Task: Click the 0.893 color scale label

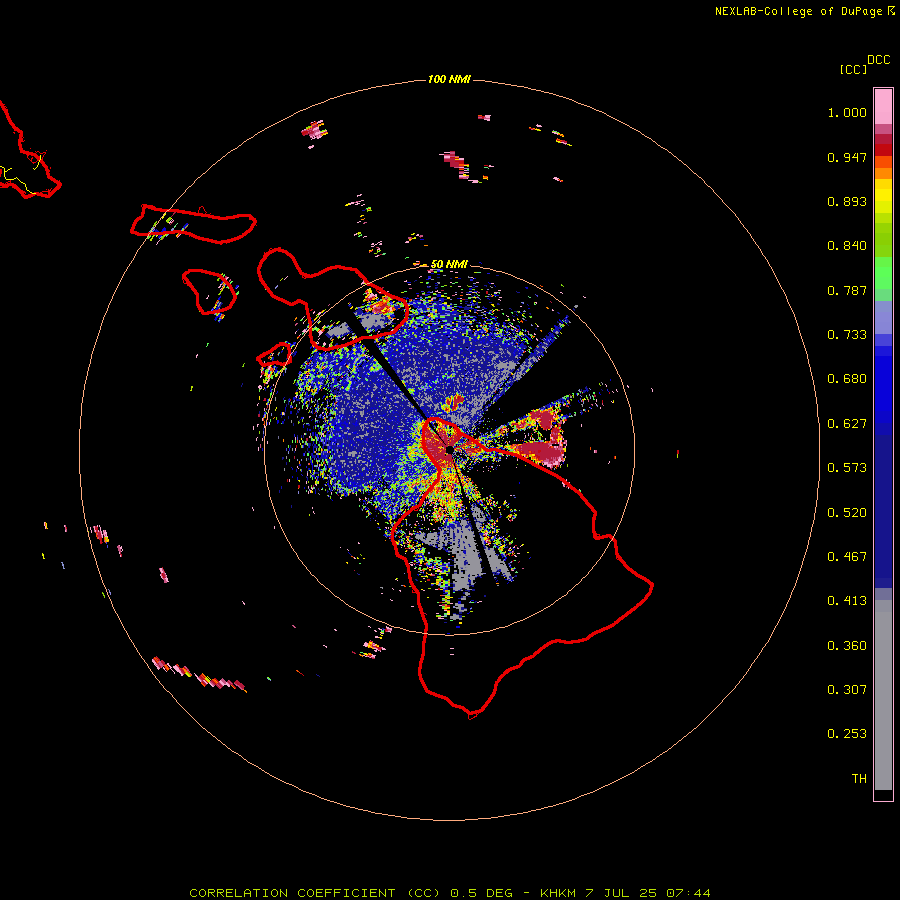Action: click(847, 201)
